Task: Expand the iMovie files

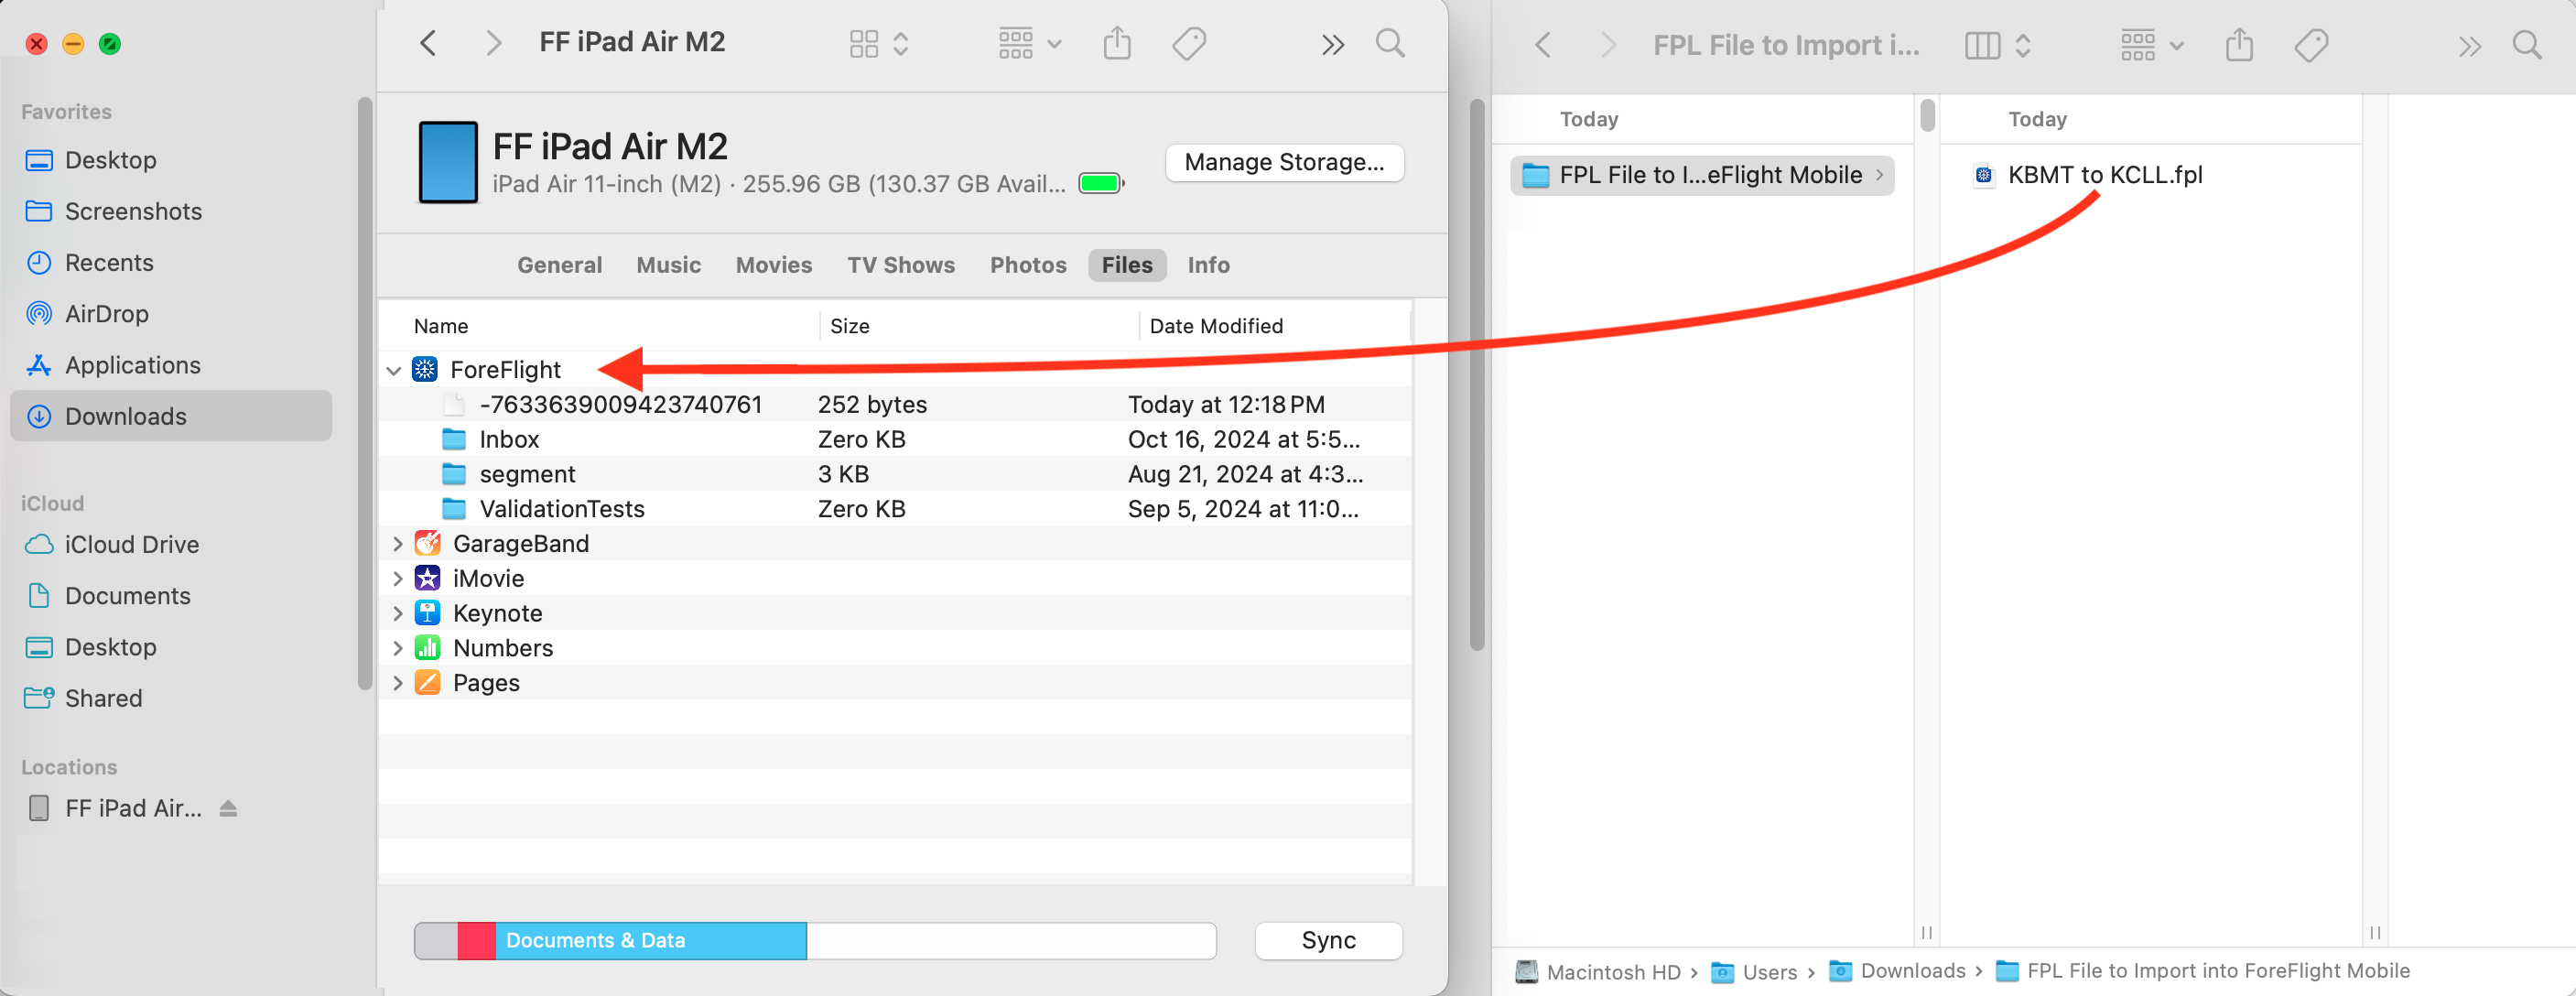Action: point(397,579)
